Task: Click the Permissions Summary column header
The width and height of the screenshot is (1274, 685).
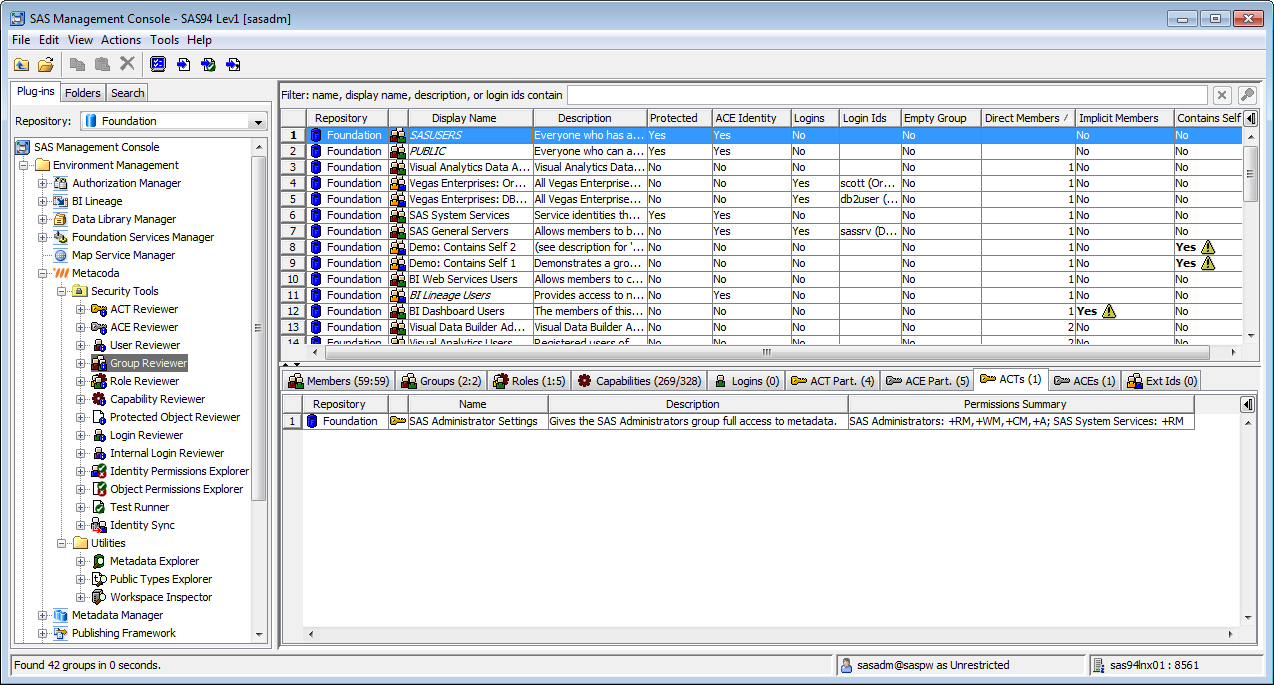Action: (1021, 404)
